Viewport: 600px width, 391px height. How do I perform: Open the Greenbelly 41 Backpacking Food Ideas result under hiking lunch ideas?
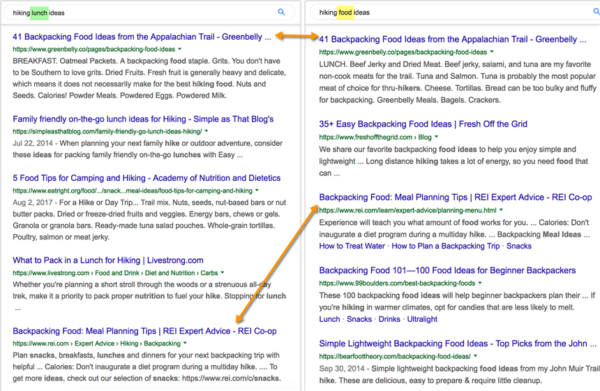[142, 37]
